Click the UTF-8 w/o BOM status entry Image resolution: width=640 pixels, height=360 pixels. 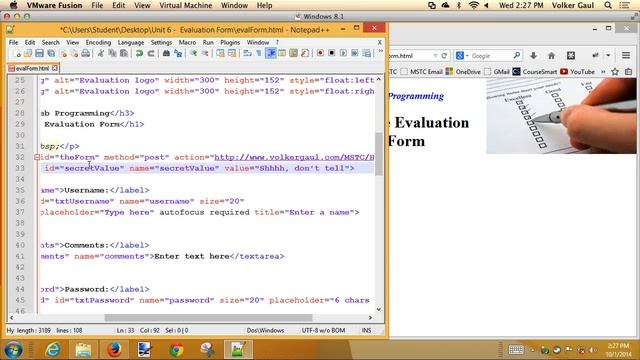click(x=323, y=330)
